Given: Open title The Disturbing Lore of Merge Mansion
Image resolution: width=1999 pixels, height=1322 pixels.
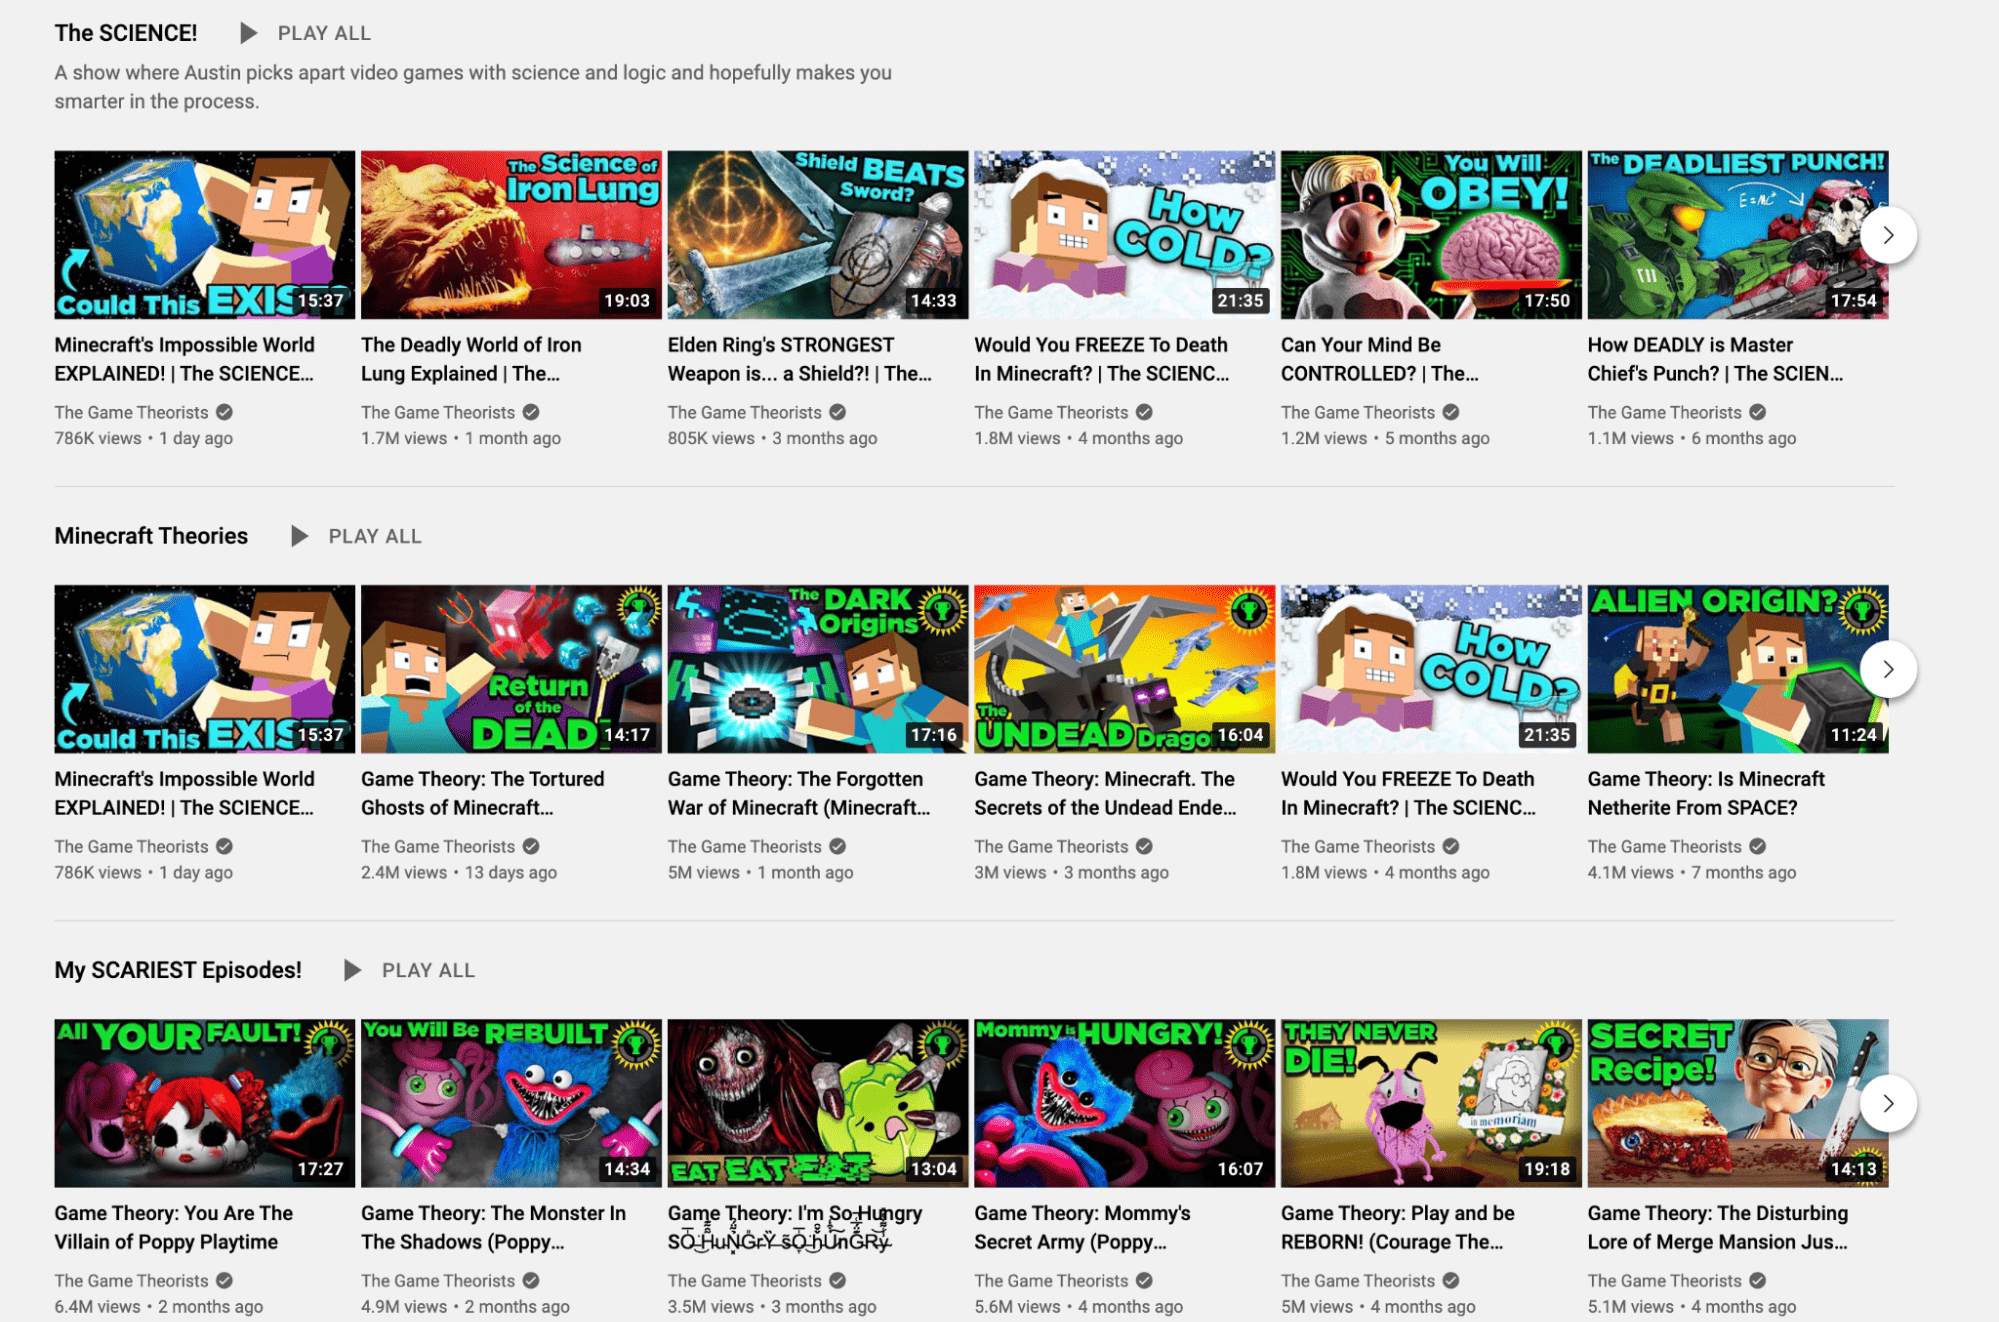Looking at the screenshot, I should (1718, 1227).
